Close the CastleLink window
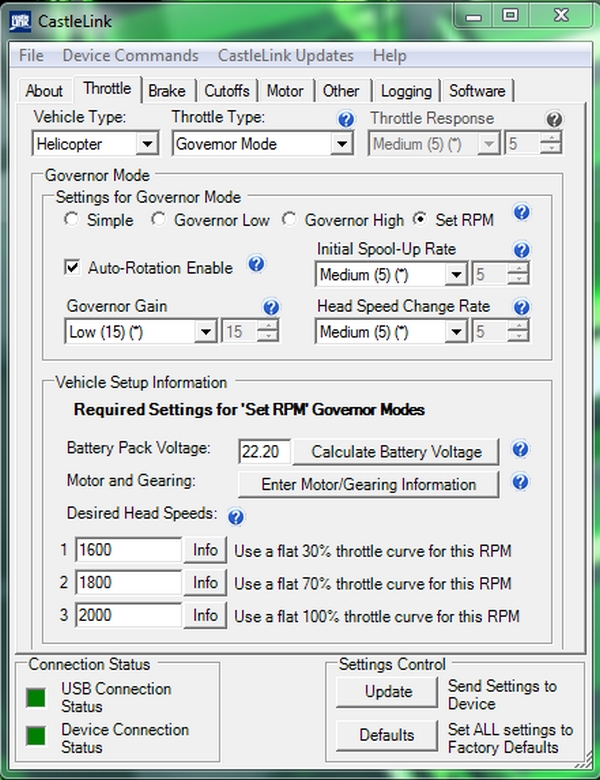The height and width of the screenshot is (780, 600). click(x=561, y=15)
